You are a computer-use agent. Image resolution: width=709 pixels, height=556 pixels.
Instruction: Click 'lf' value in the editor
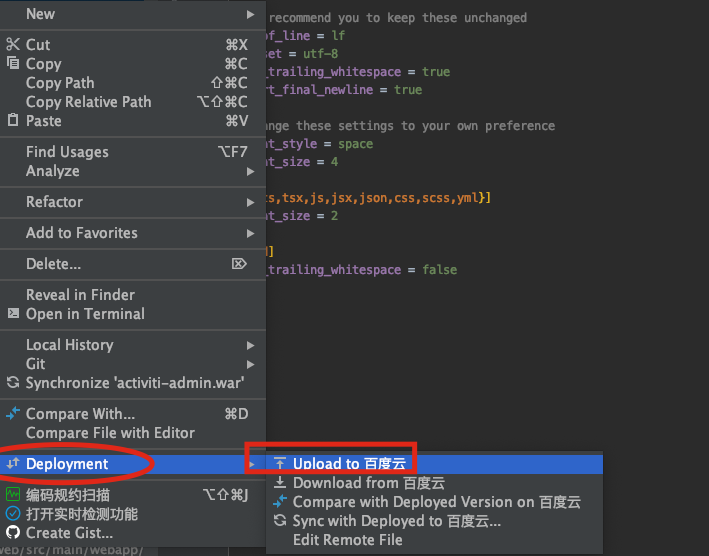338,36
